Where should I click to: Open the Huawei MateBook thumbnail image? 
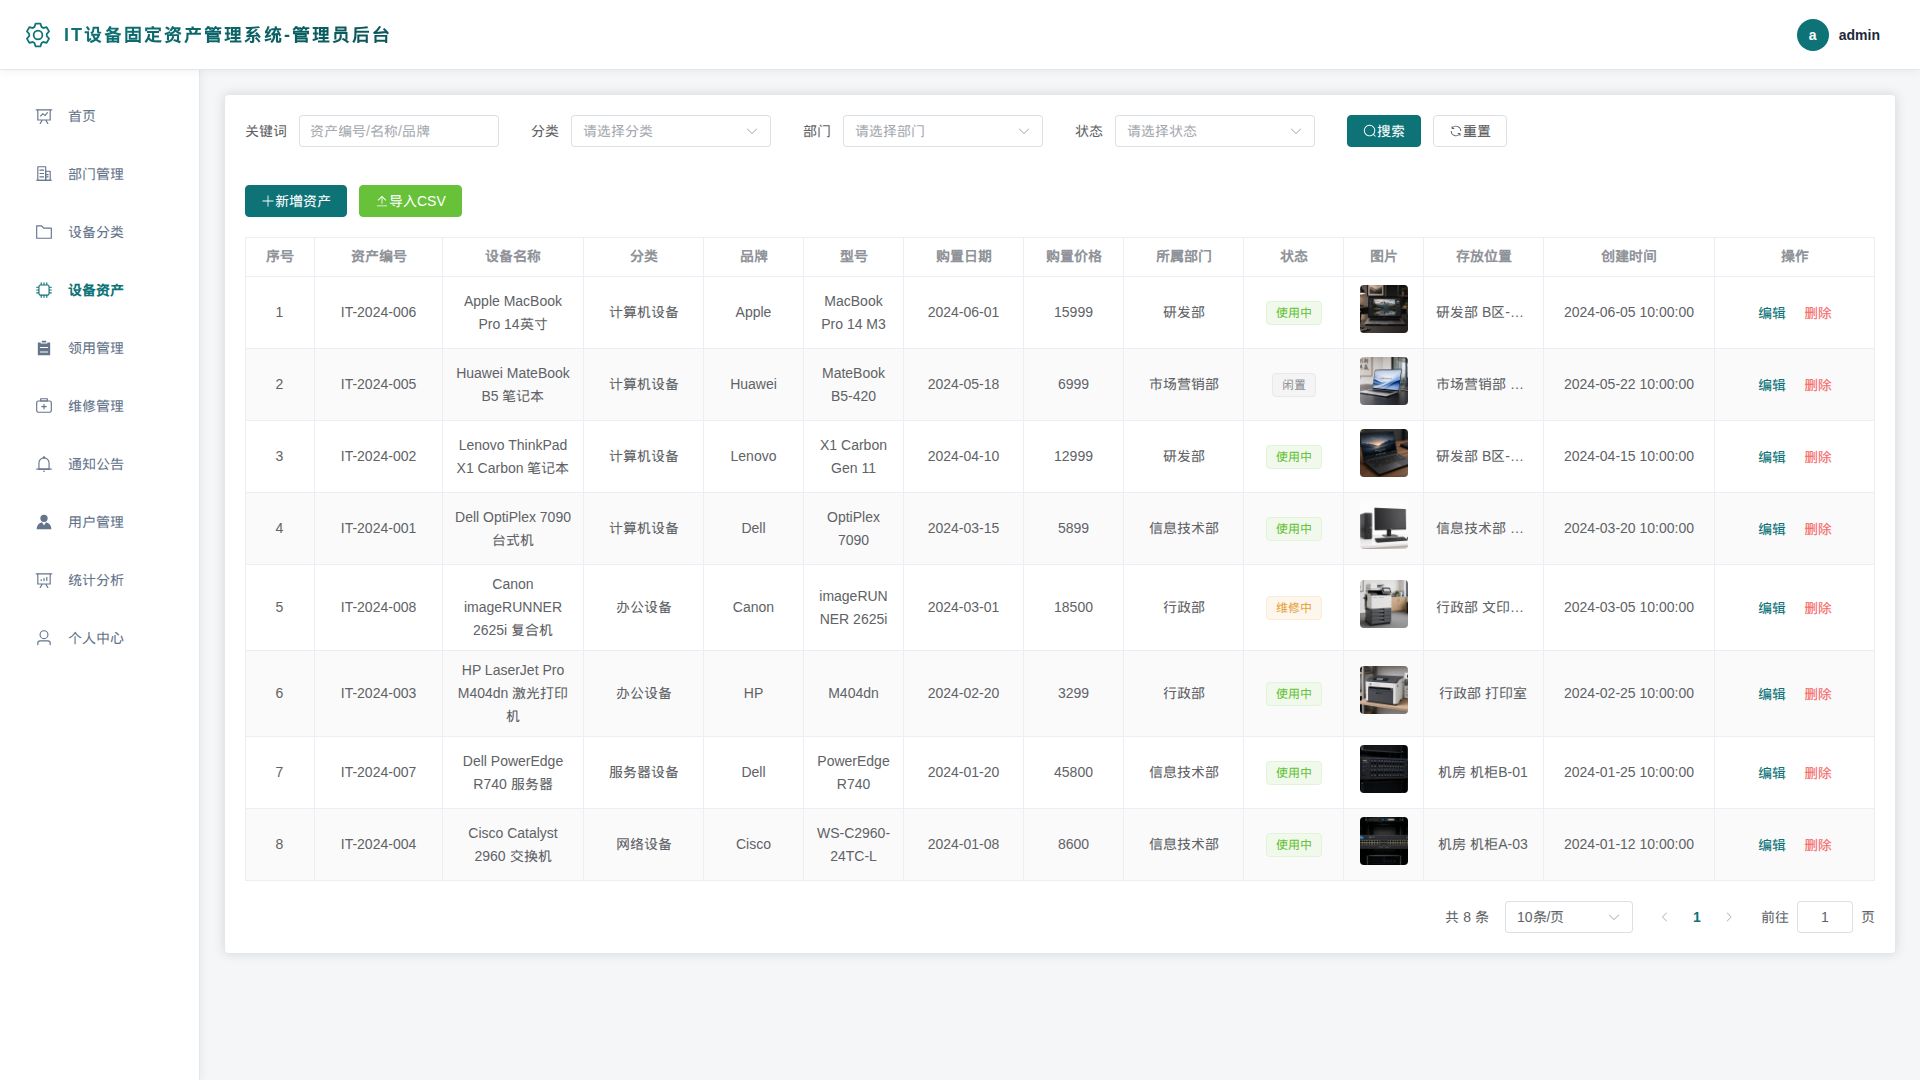1384,381
